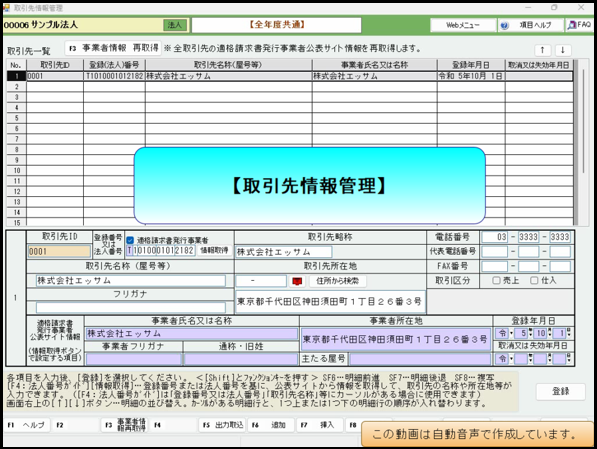Click first FAX番号 field
597x449 pixels.
(495, 266)
